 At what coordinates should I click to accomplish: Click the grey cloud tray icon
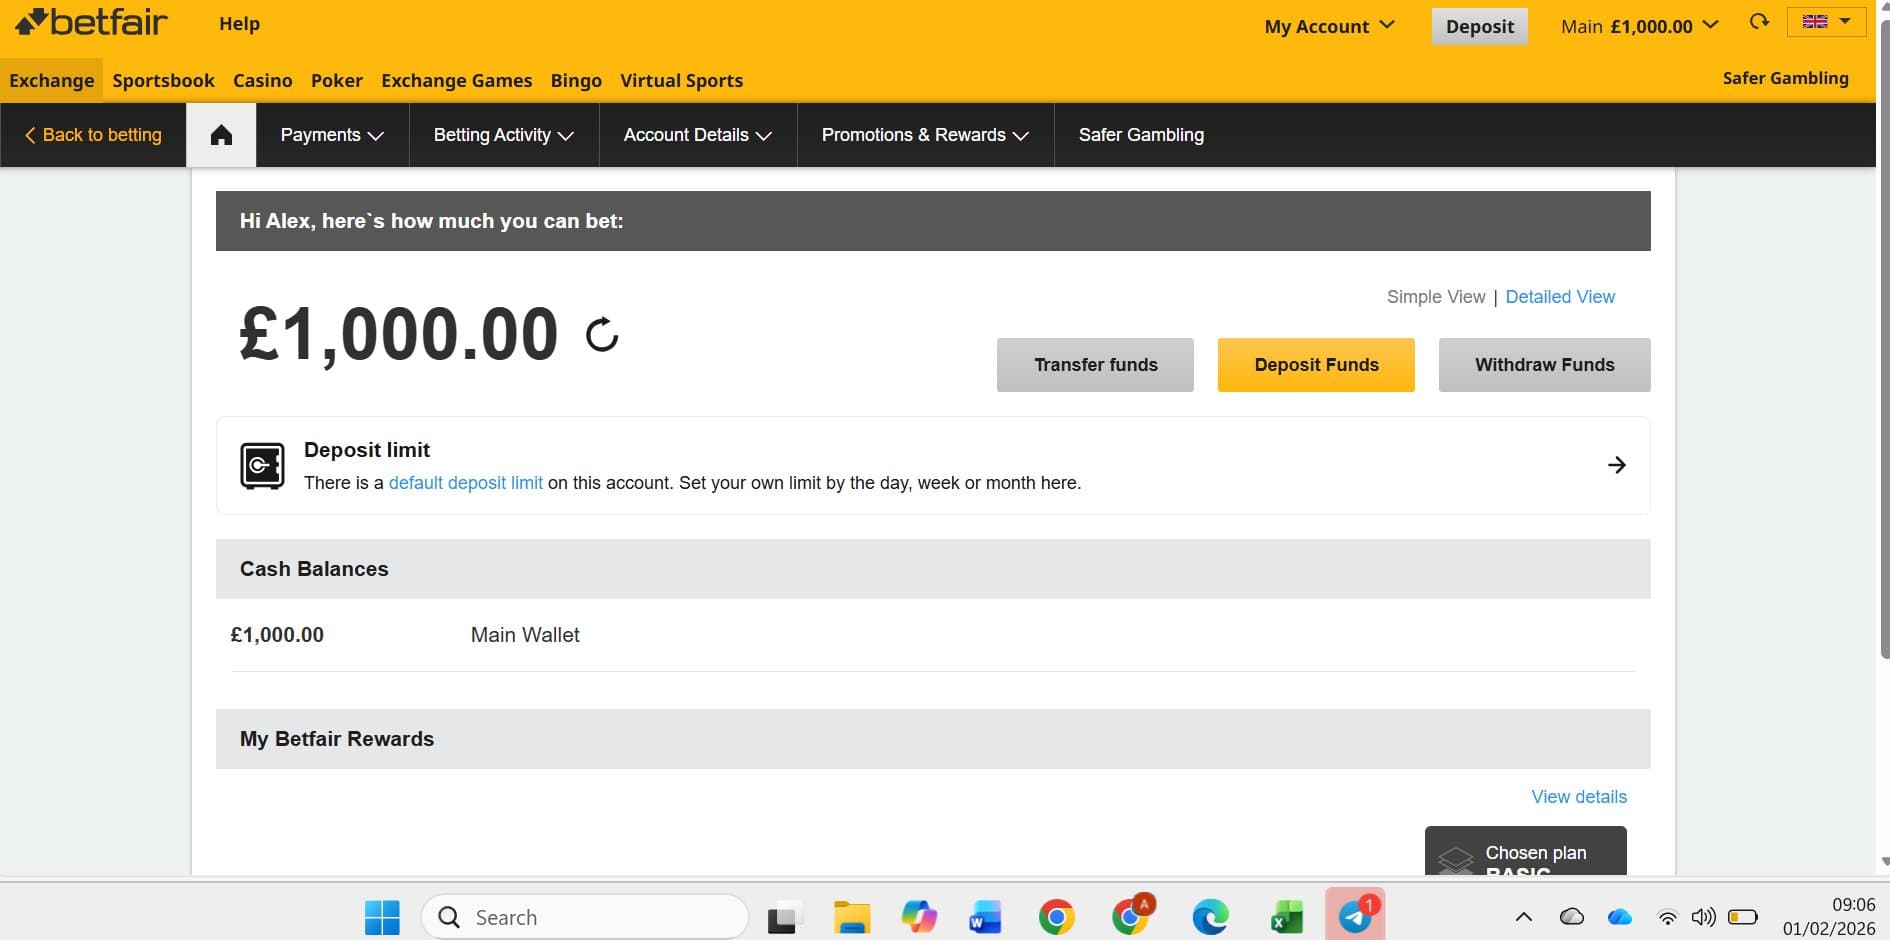[x=1572, y=917]
